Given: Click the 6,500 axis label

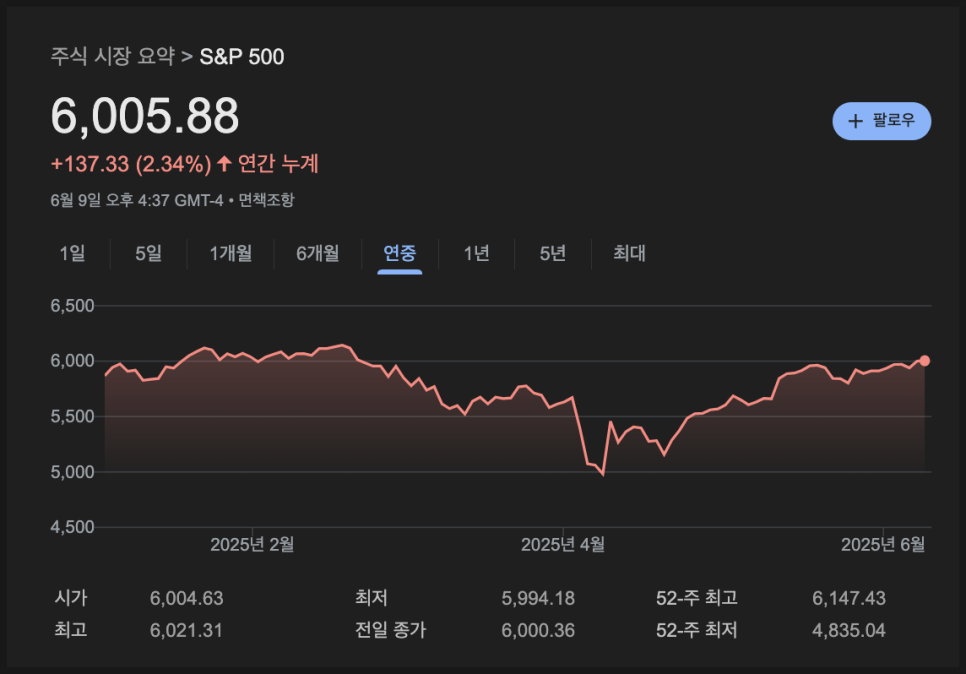Looking at the screenshot, I should click(x=72, y=306).
